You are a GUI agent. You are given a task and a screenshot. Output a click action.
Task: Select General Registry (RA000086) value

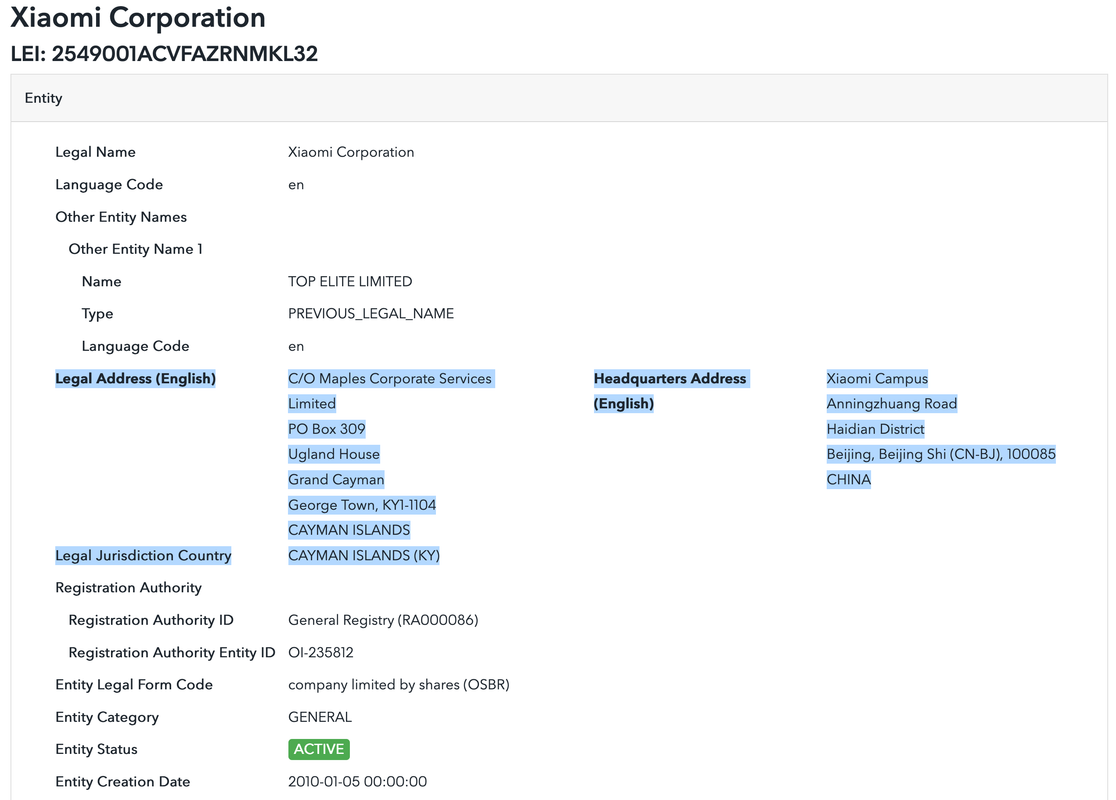383,621
